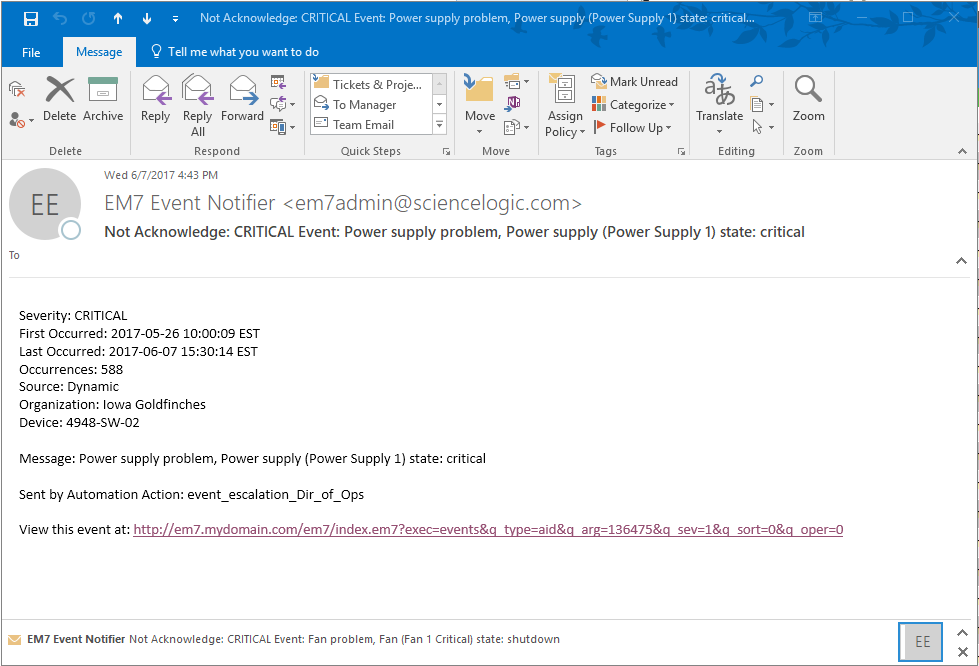This screenshot has width=979, height=666.
Task: Collapse the message header with the chevron
Action: [x=961, y=261]
